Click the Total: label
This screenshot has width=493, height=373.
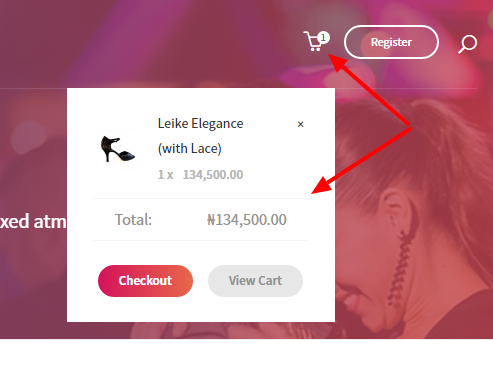(x=133, y=220)
